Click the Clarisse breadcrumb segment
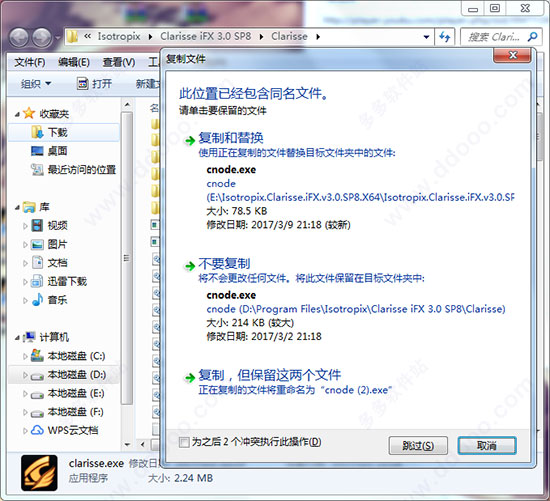Screen dimensions: 550x501 (289, 36)
